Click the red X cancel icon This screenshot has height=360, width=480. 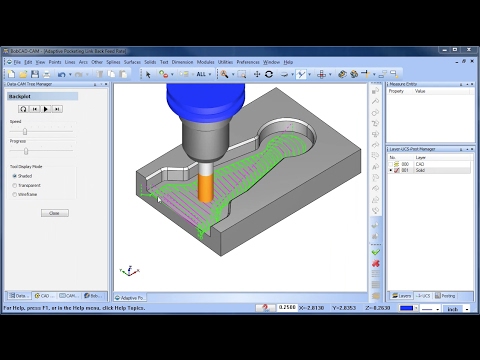pyautogui.click(x=376, y=263)
